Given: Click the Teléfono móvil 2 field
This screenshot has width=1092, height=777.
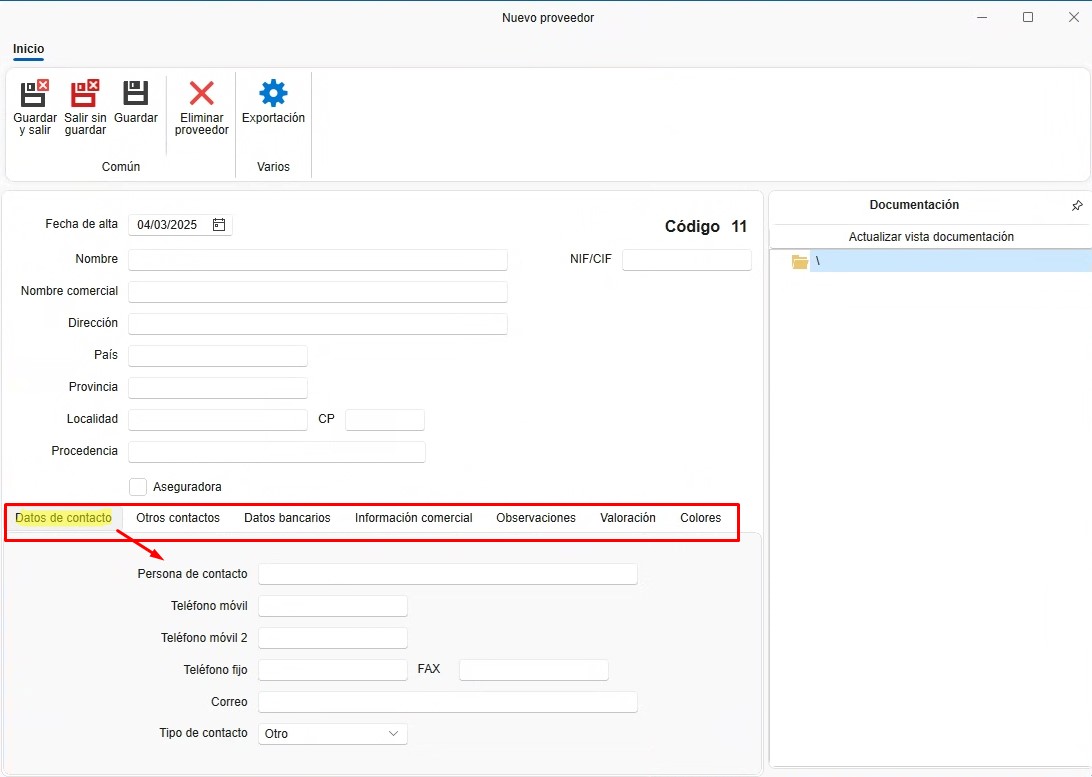Looking at the screenshot, I should (332, 638).
